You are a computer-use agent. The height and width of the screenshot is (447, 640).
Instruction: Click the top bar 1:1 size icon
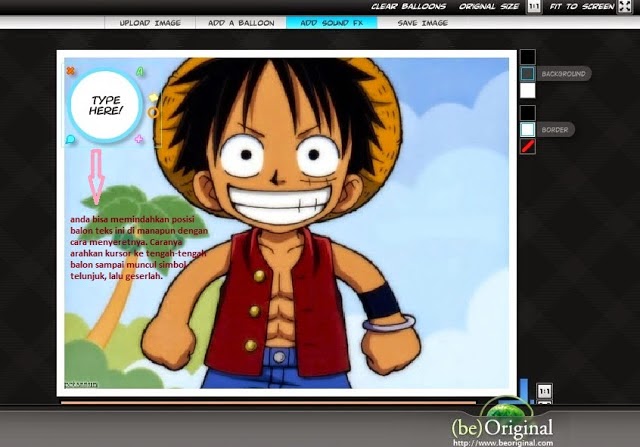[534, 6]
